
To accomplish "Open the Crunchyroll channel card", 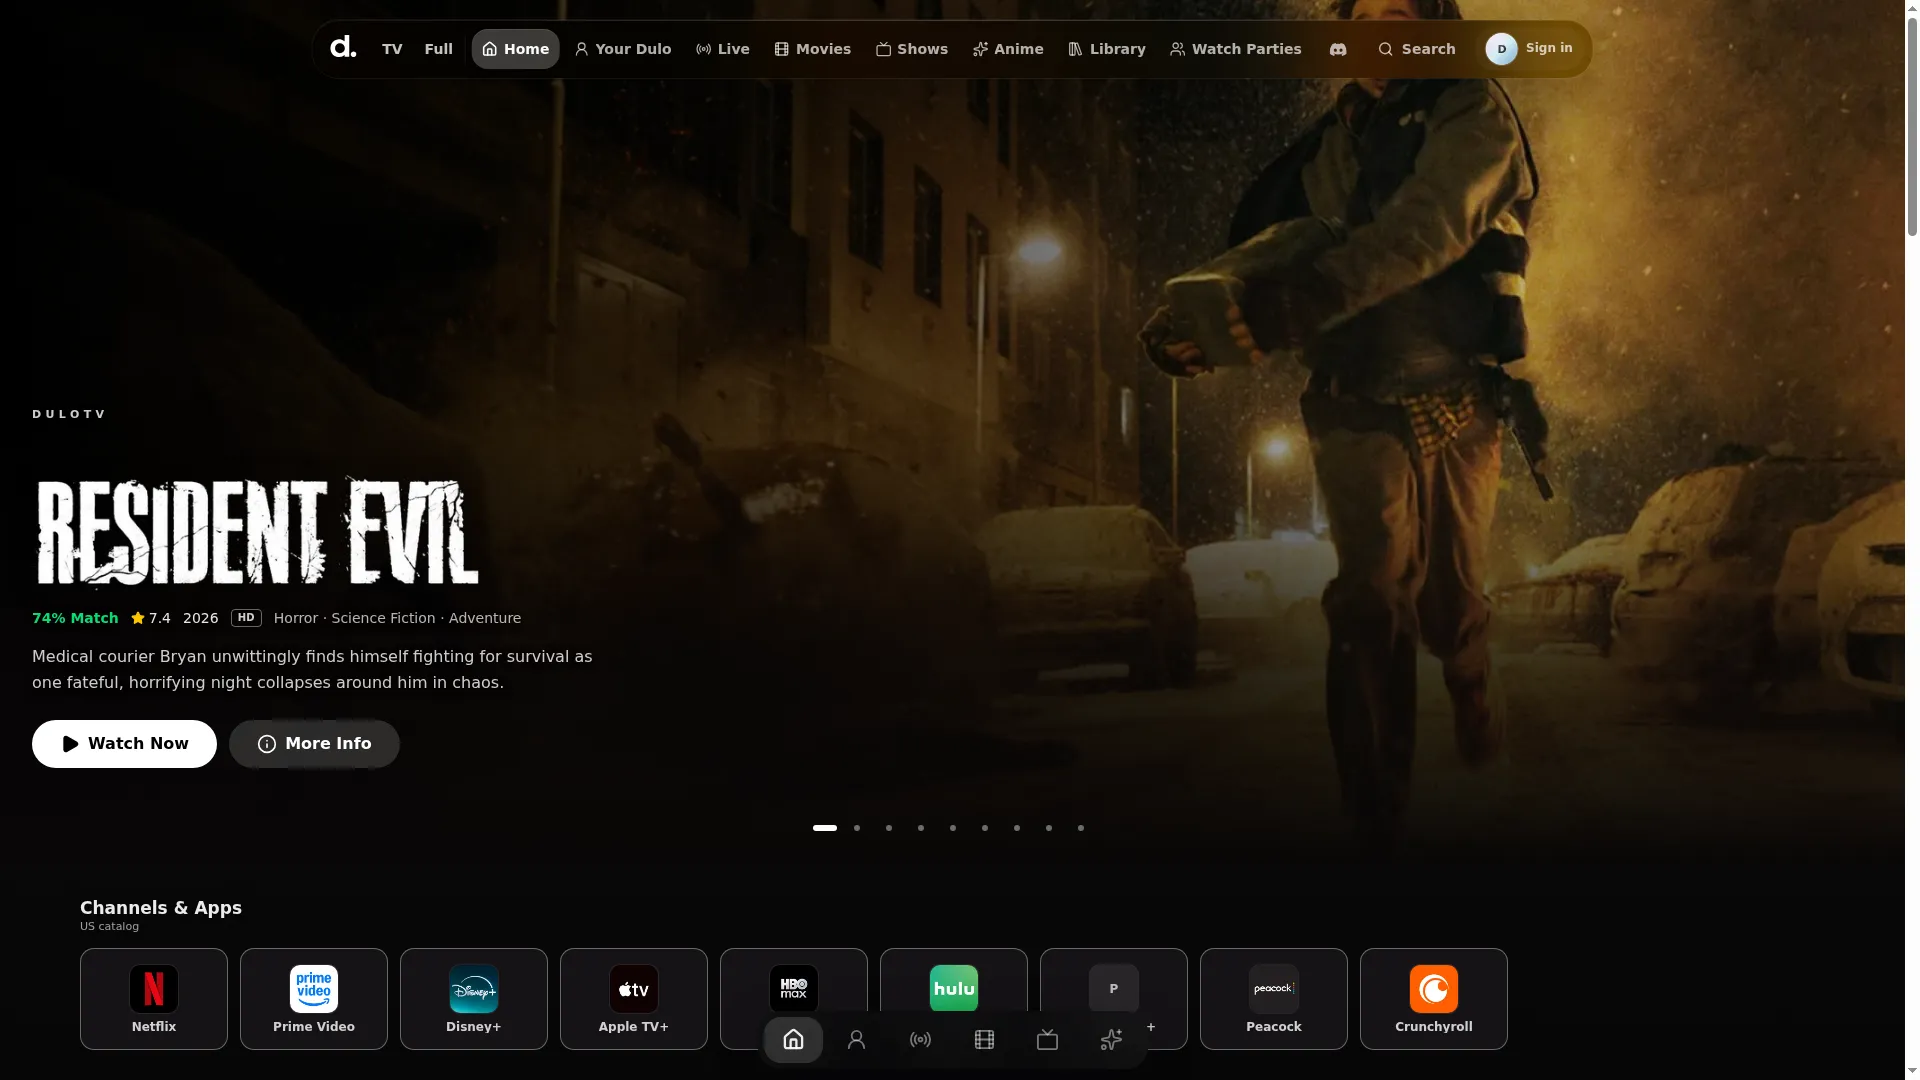I will pos(1434,999).
